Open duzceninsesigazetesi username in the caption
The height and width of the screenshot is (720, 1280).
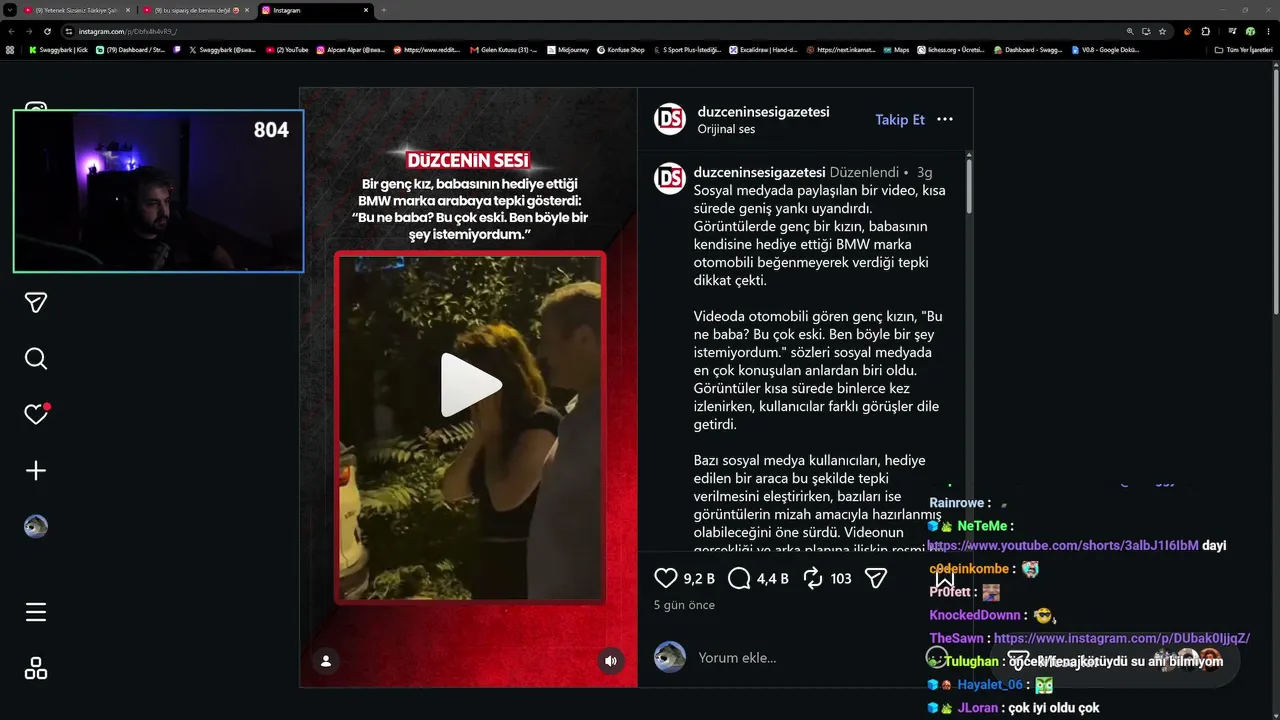point(759,172)
